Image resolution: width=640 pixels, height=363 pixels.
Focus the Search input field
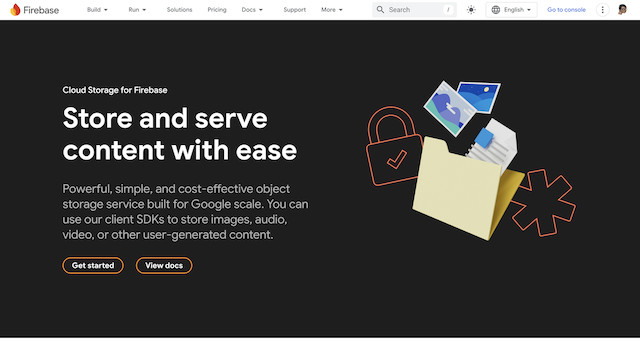point(414,9)
